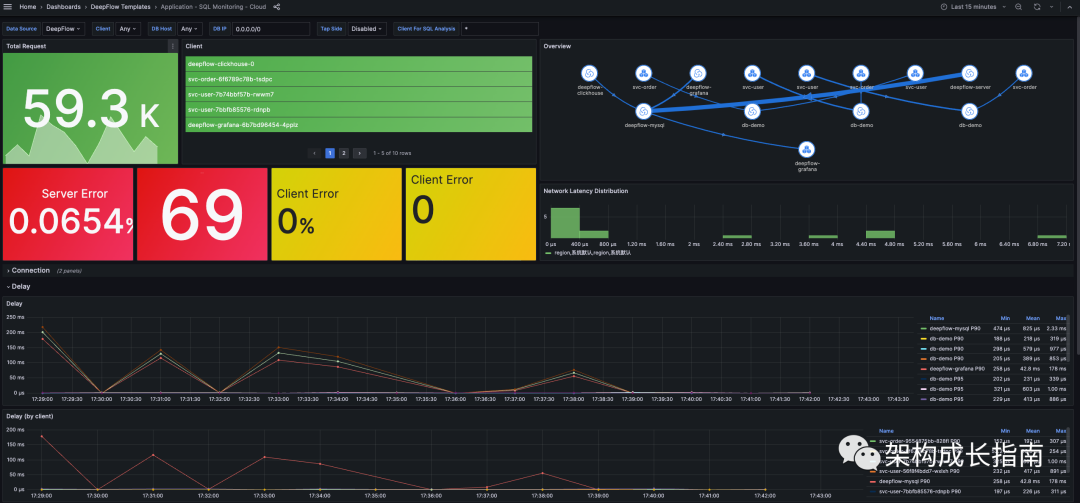Refresh the dashboard with the refresh icon

[1037, 6]
